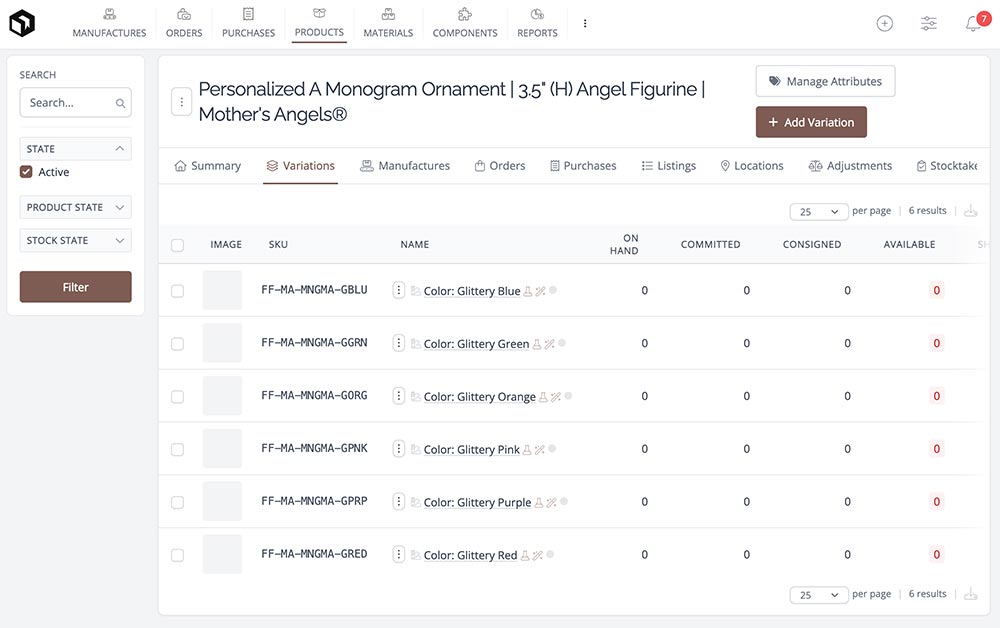The width and height of the screenshot is (1000, 628).
Task: Open the top per-page dropdown
Action: [818, 212]
